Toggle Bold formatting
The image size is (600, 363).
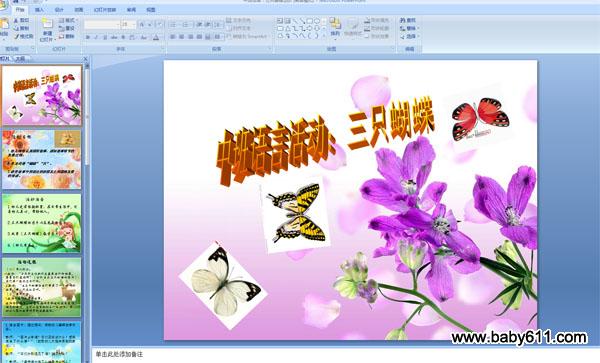coord(88,37)
